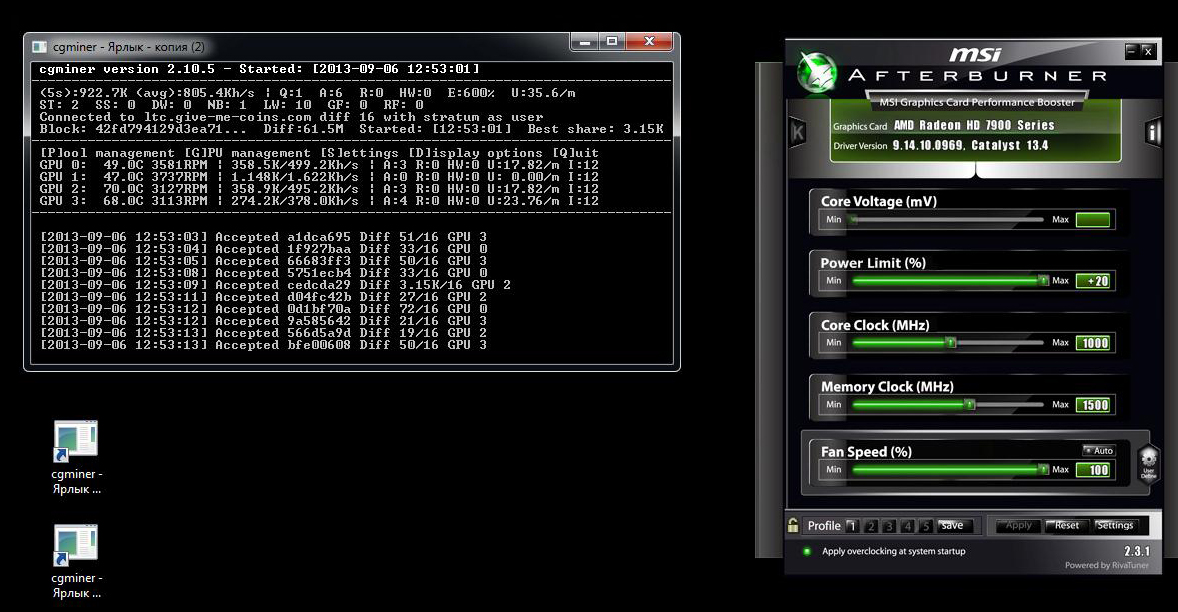Minimize the MSI Afterburner window
The image size is (1178, 612).
click(1131, 51)
